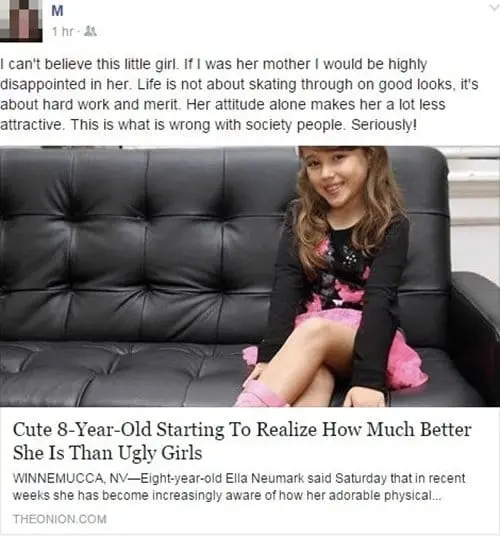Click the friends audience icon beside timestamp

pos(90,31)
